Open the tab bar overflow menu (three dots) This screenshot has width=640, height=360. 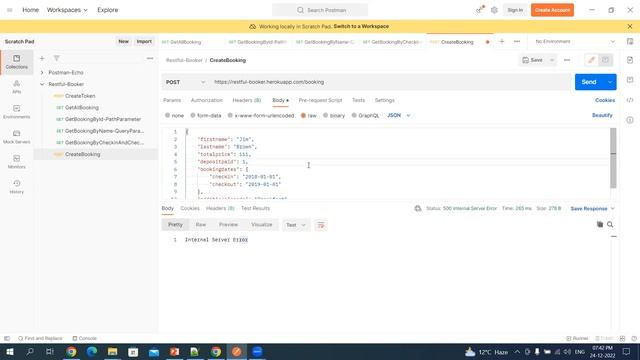coord(517,42)
